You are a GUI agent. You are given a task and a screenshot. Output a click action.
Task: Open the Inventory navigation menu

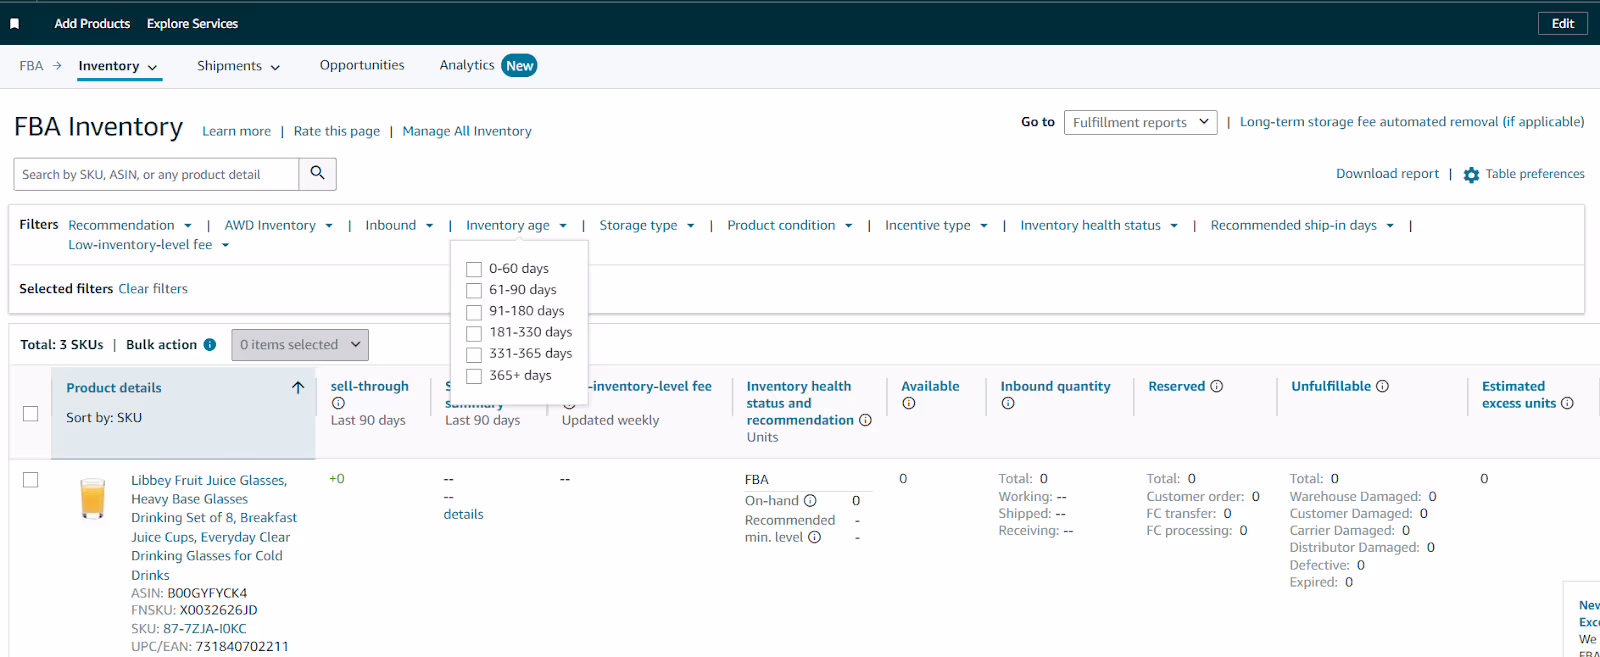118,66
